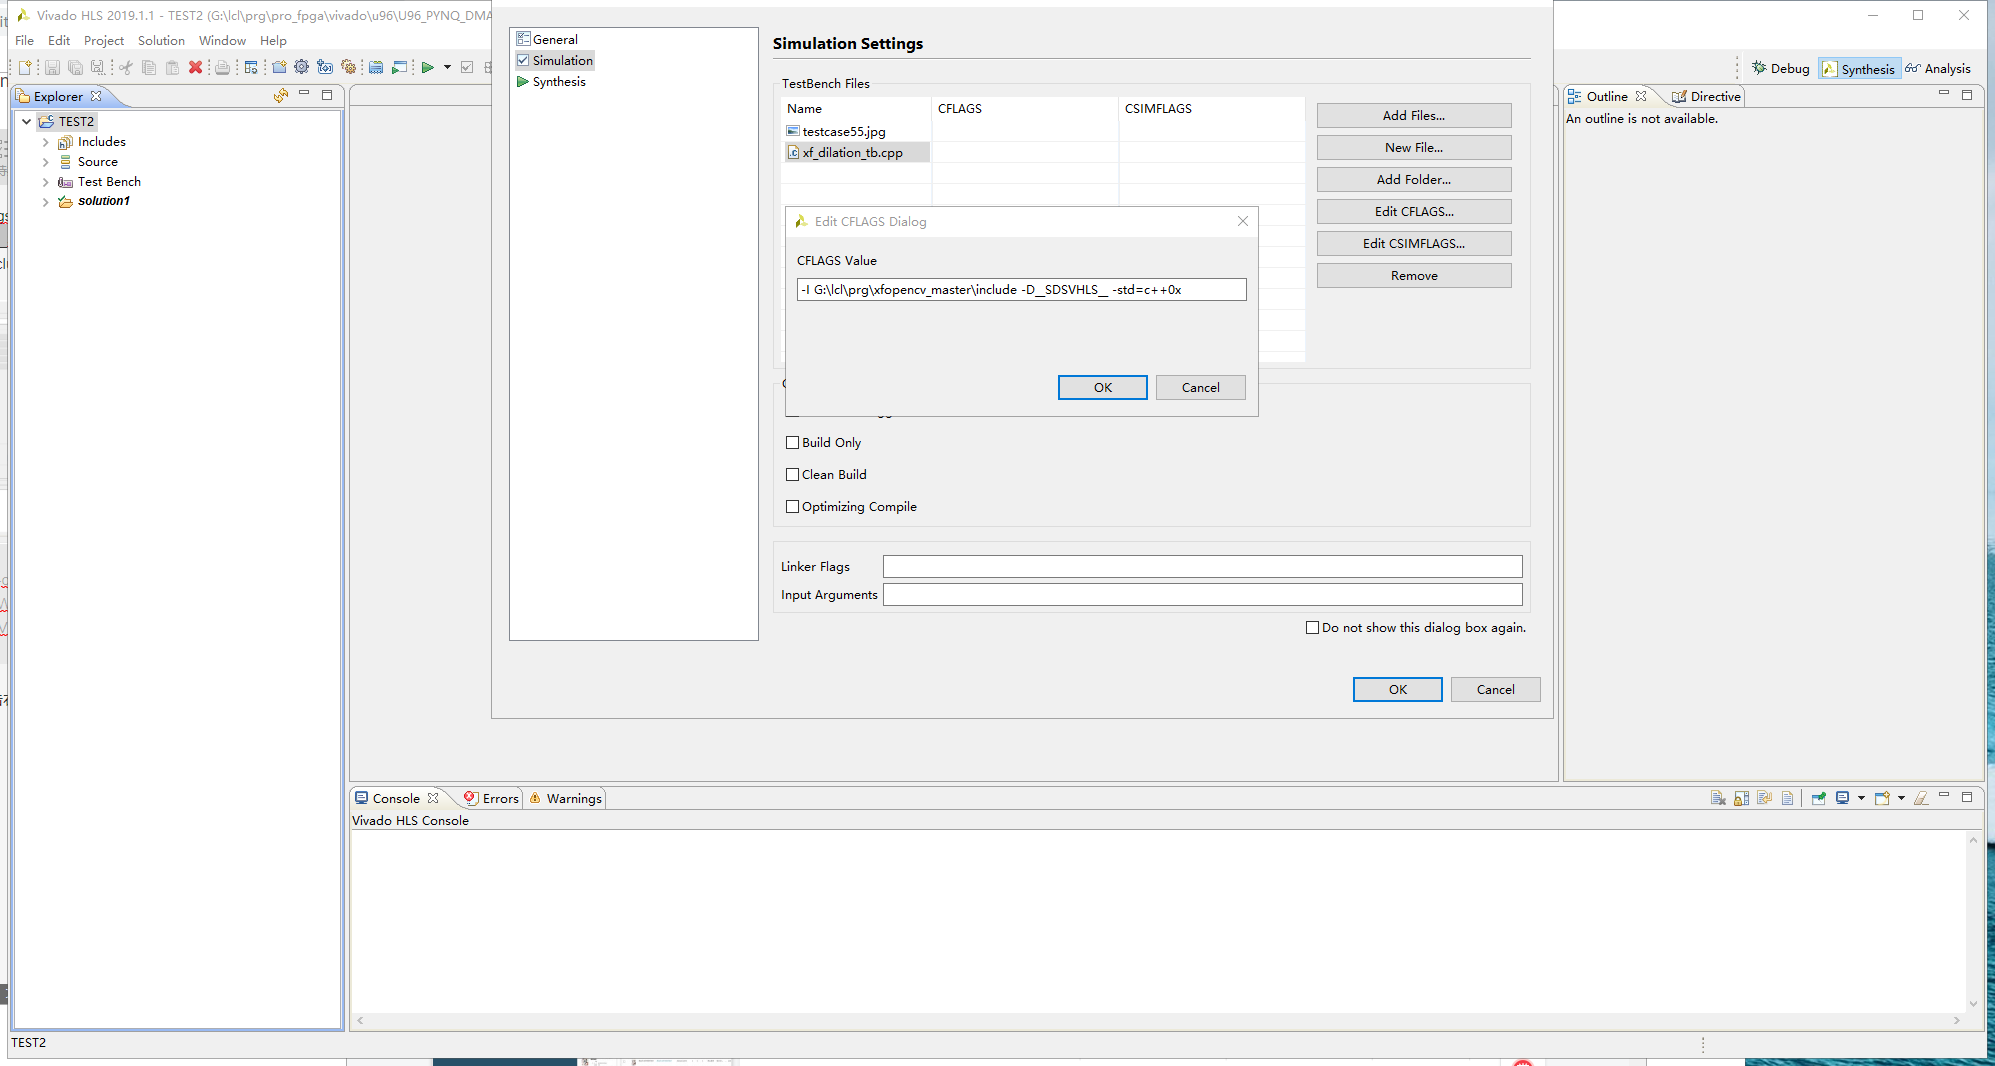Click into the CFLAGS Value text field
The height and width of the screenshot is (1066, 1995).
tap(1021, 289)
